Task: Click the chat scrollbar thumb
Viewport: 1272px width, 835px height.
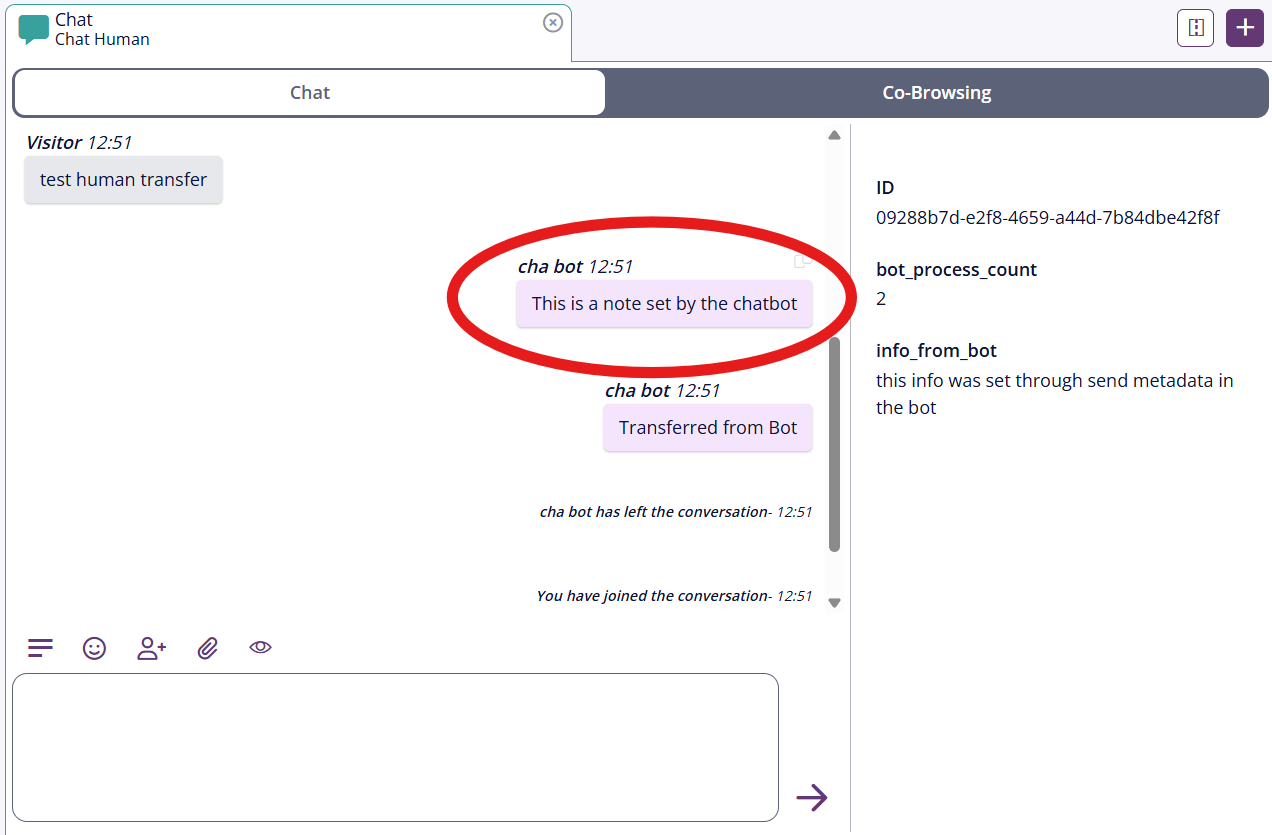Action: coord(834,444)
